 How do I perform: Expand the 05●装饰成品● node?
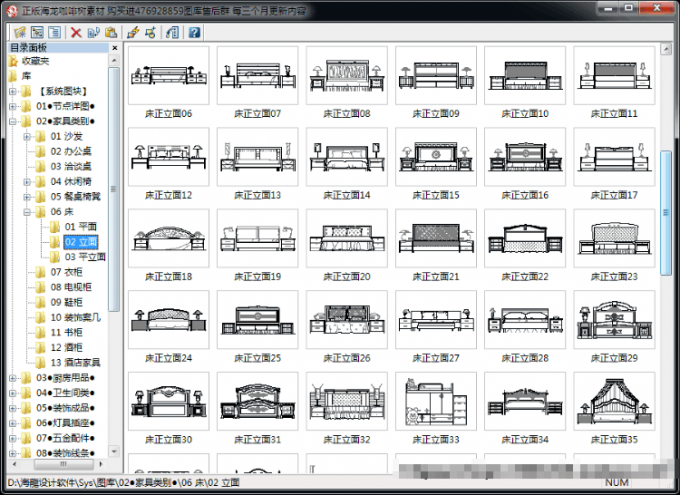[x=13, y=408]
